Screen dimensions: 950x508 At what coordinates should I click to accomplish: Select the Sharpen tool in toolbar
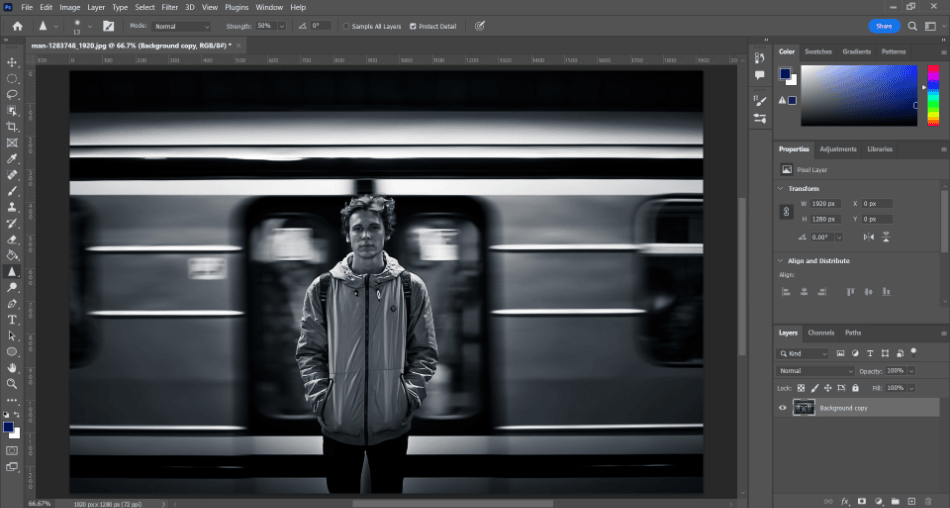tap(12, 272)
